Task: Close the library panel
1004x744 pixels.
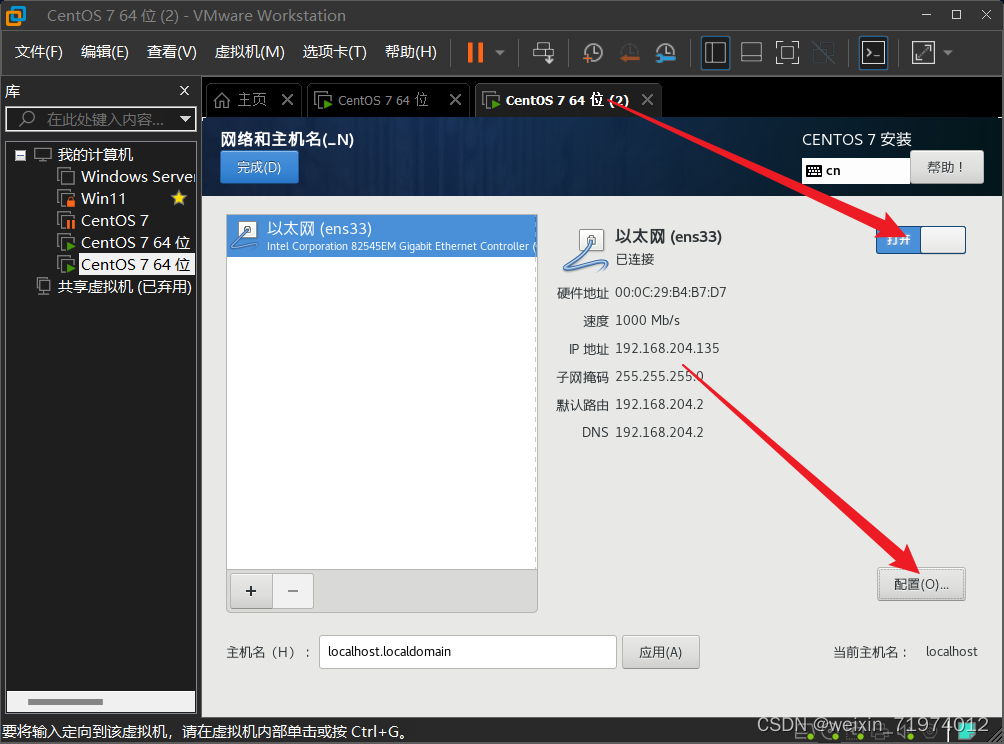Action: coord(184,91)
